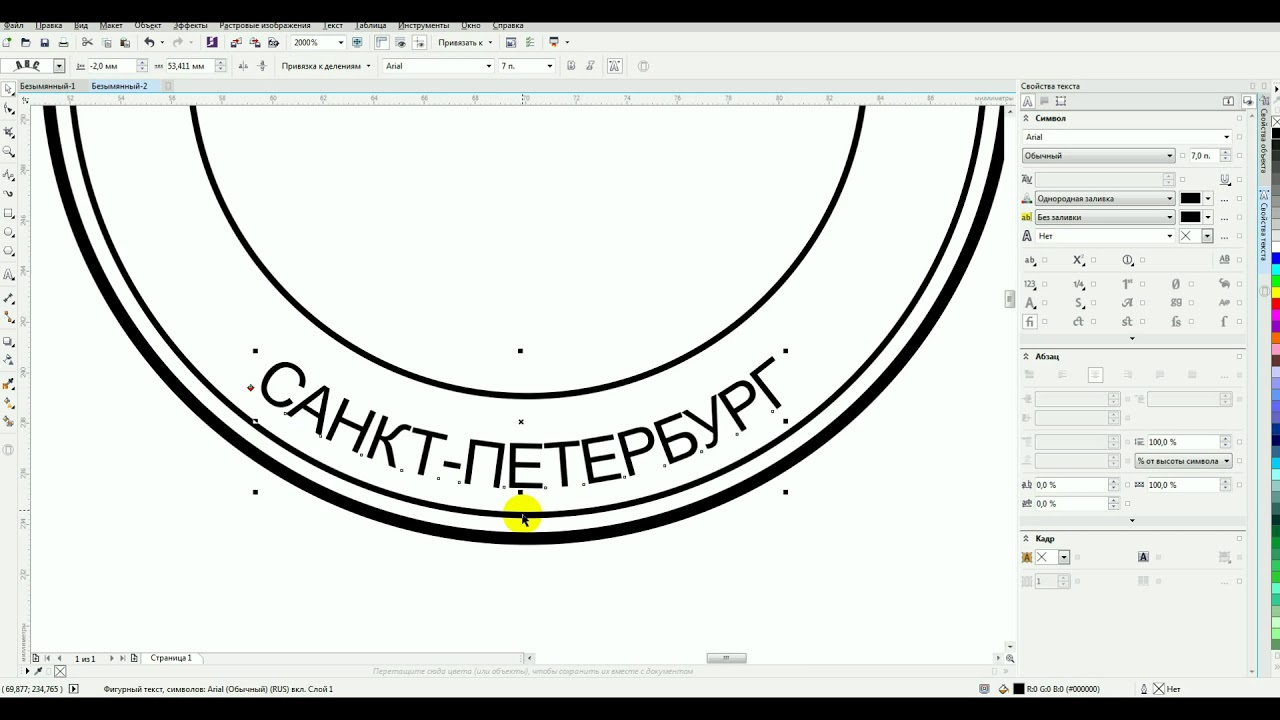The width and height of the screenshot is (1280, 720).
Task: Click the background fill black color swatch
Action: click(x=1190, y=217)
